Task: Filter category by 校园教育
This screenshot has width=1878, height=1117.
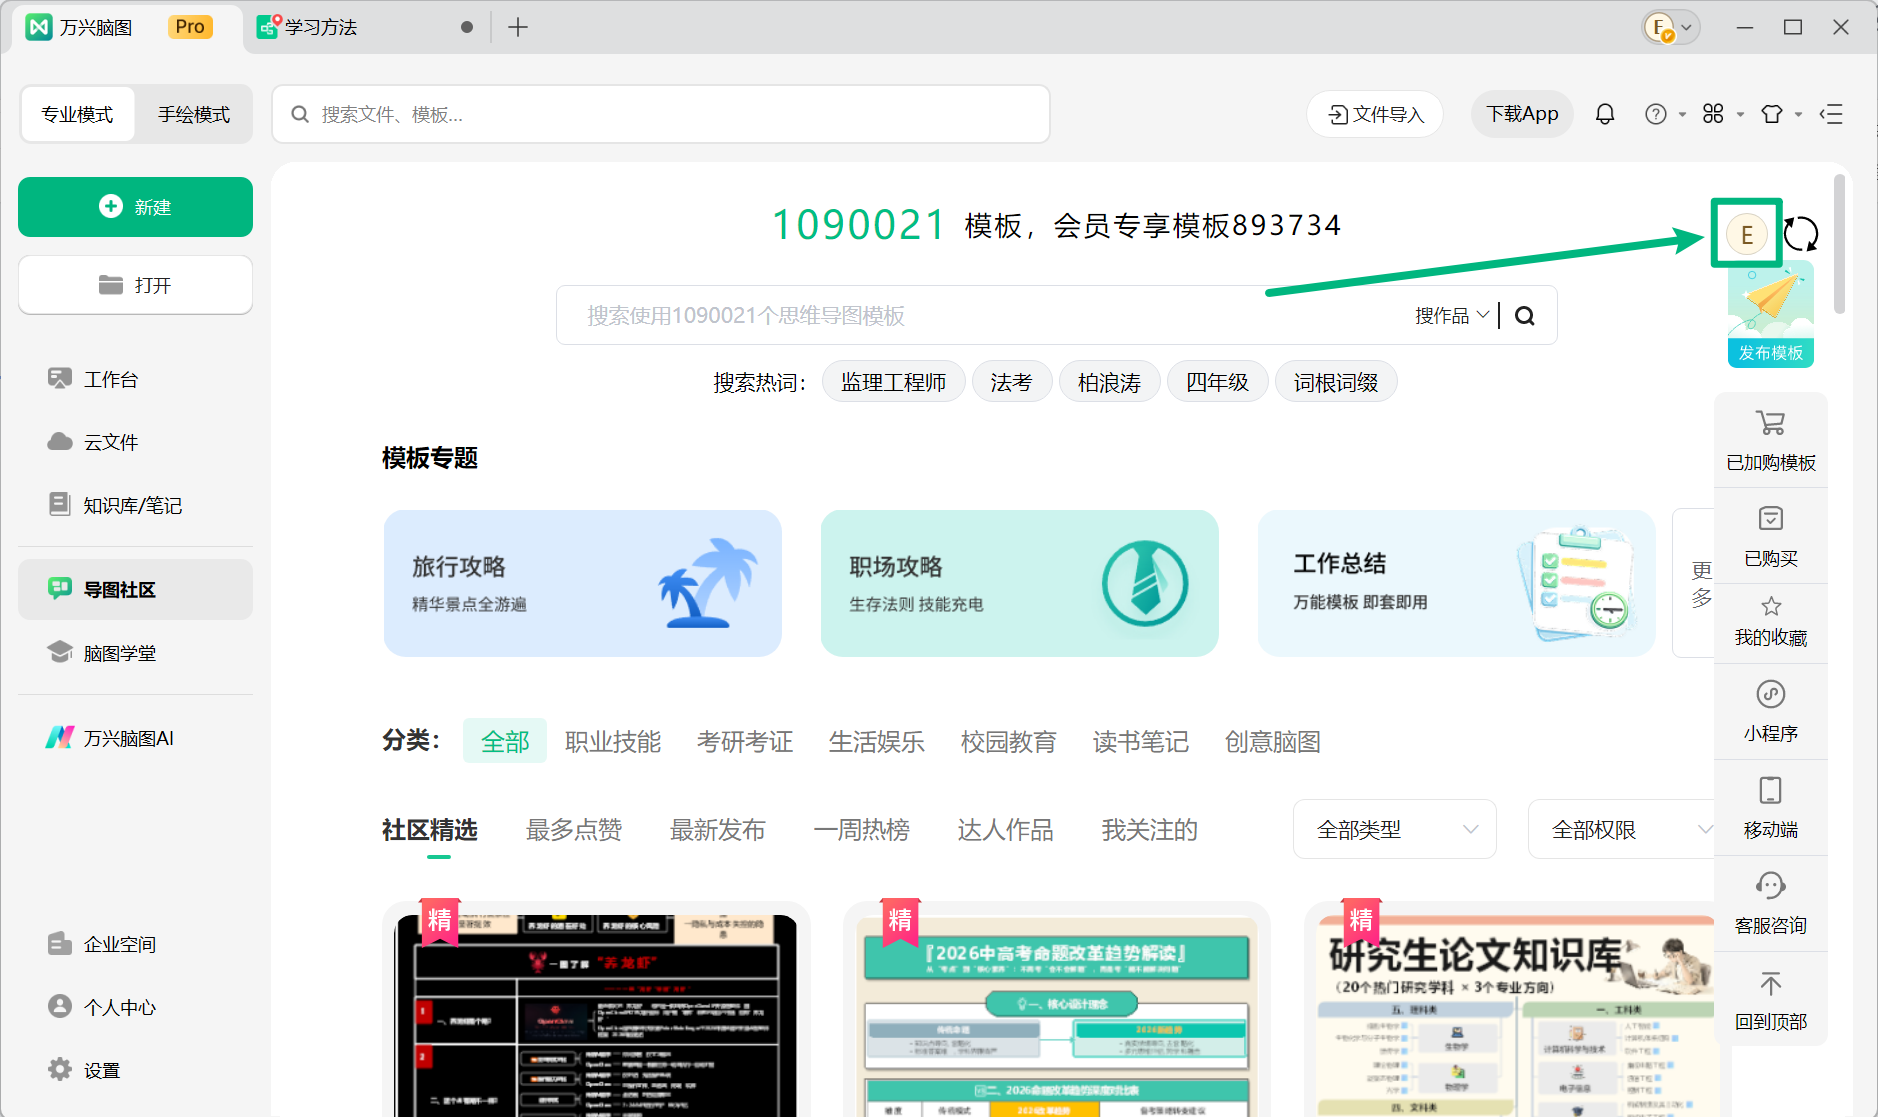Action: click(1009, 741)
